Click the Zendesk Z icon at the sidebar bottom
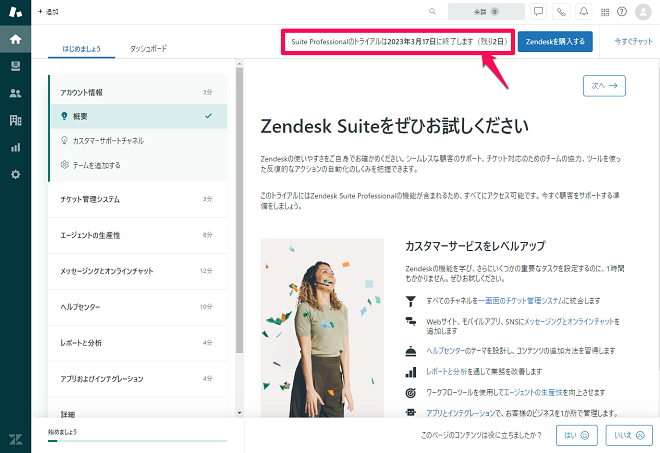660x453 pixels. pos(15,439)
